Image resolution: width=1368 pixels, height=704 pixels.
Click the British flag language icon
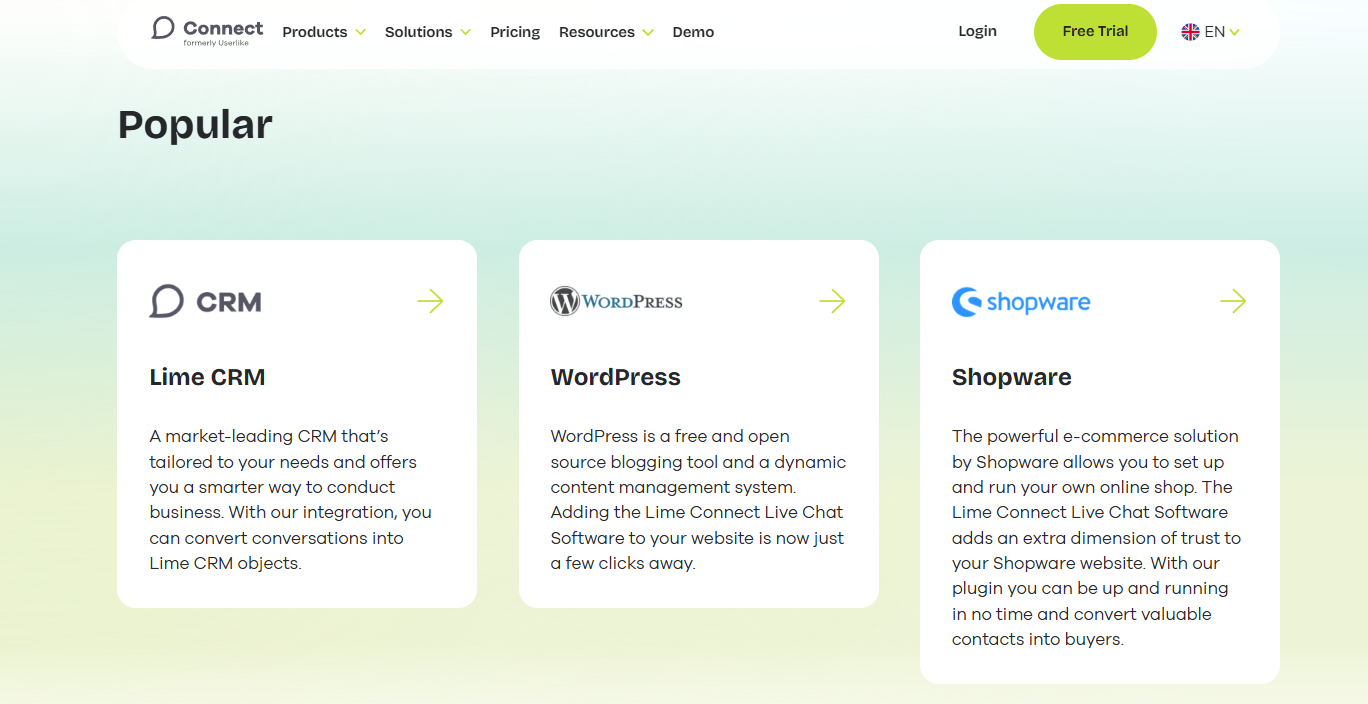1189,31
